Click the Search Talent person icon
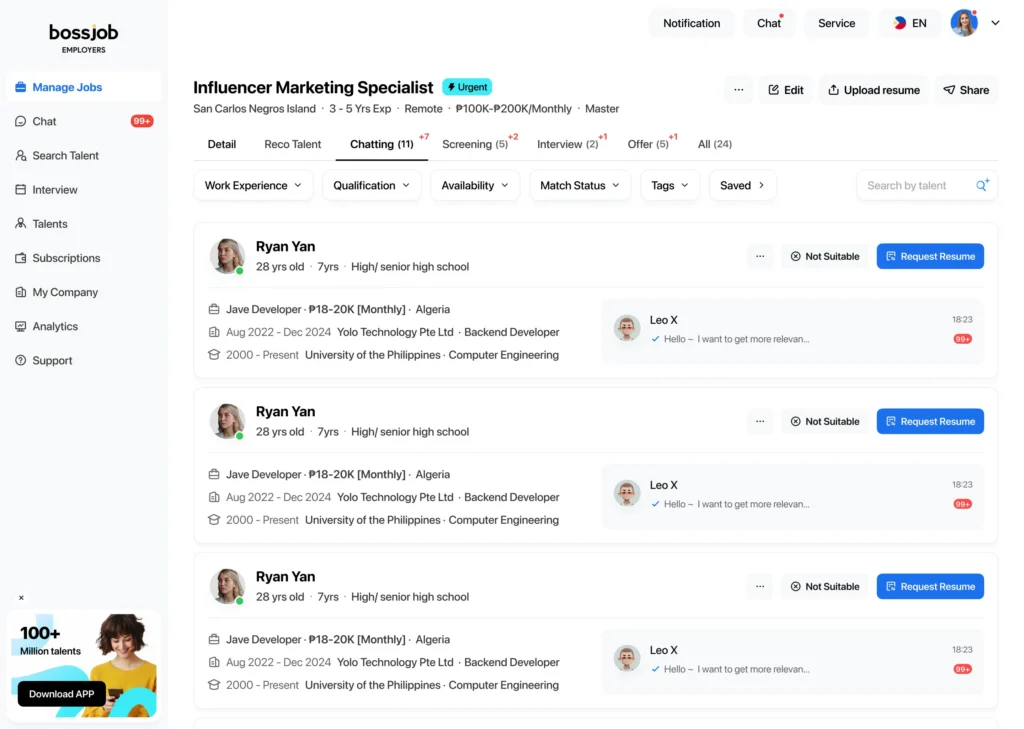Image resolution: width=1024 pixels, height=729 pixels. (x=20, y=155)
